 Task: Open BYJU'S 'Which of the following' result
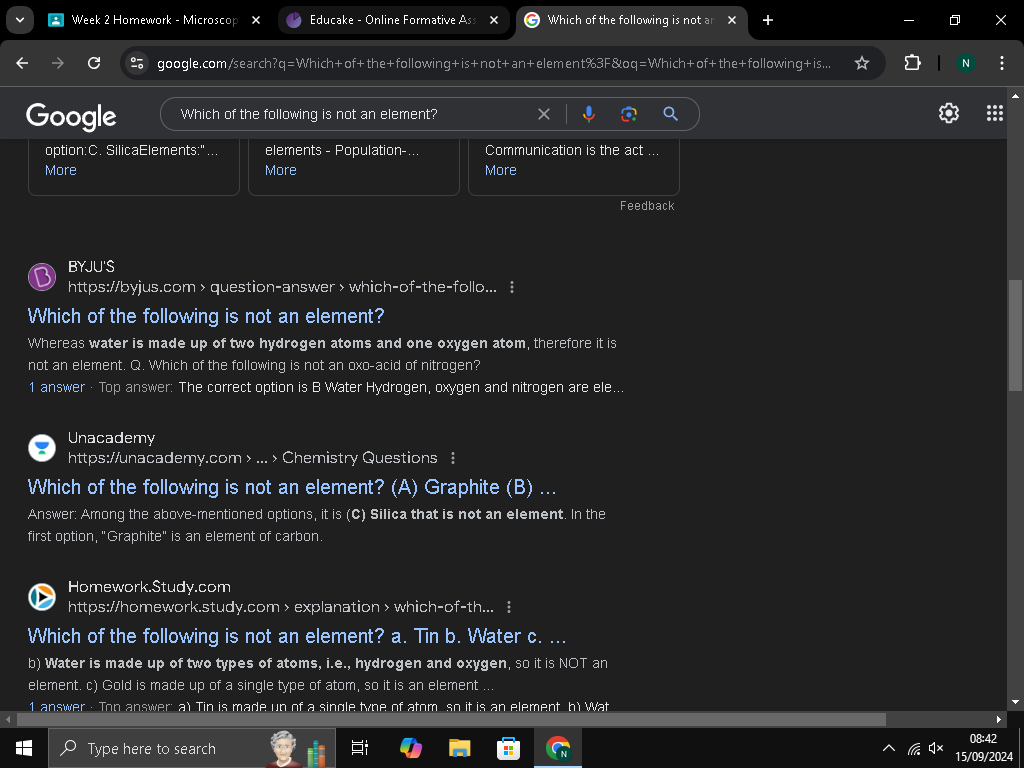click(x=206, y=316)
